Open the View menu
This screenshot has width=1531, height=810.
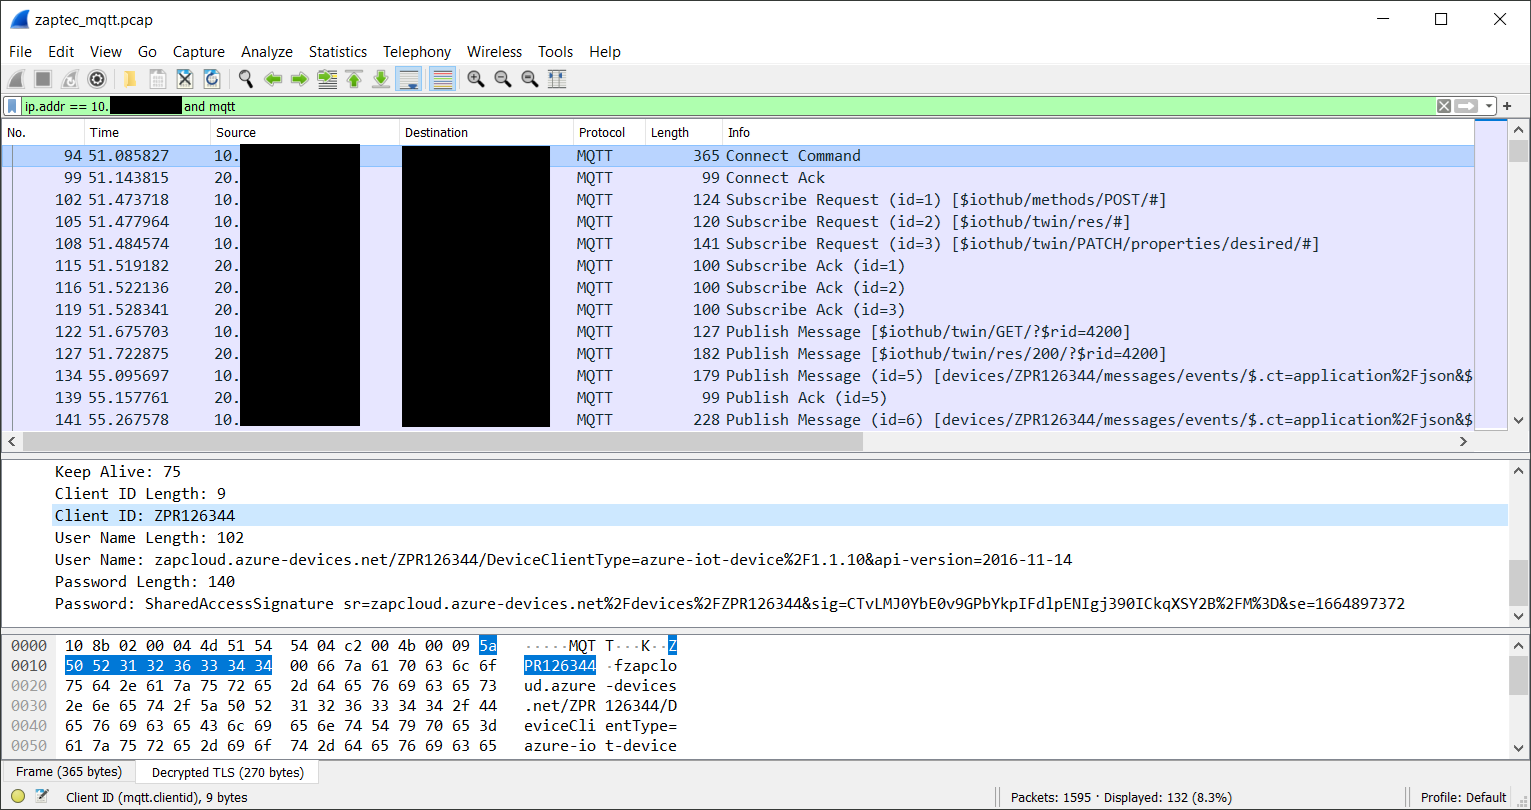(106, 52)
